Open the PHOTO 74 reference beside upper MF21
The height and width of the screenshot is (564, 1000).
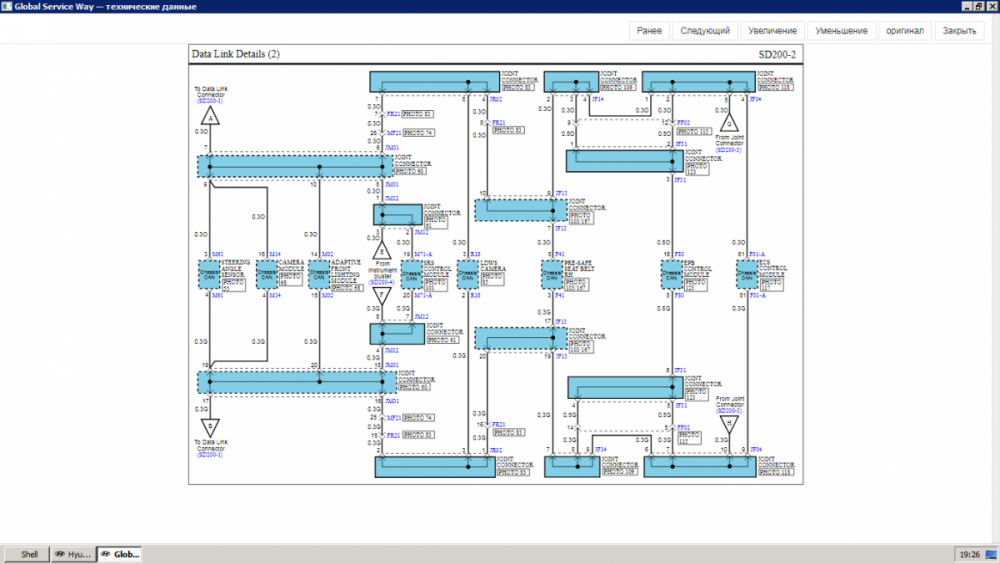pyautogui.click(x=419, y=132)
